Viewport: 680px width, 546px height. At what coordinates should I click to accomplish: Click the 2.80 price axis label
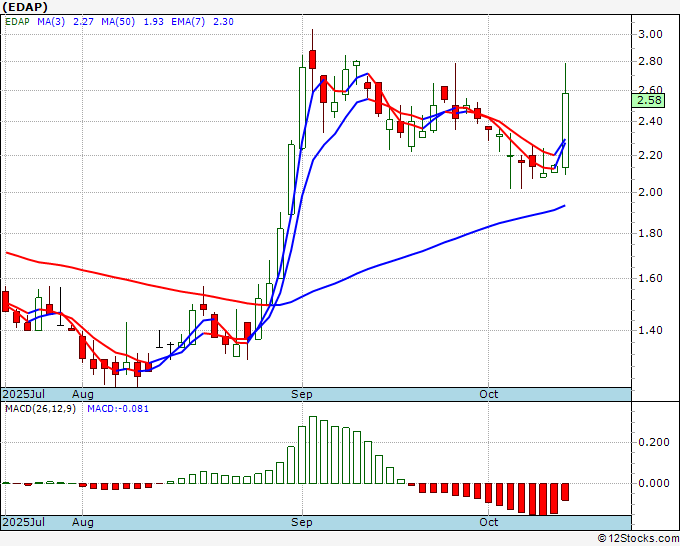click(651, 61)
